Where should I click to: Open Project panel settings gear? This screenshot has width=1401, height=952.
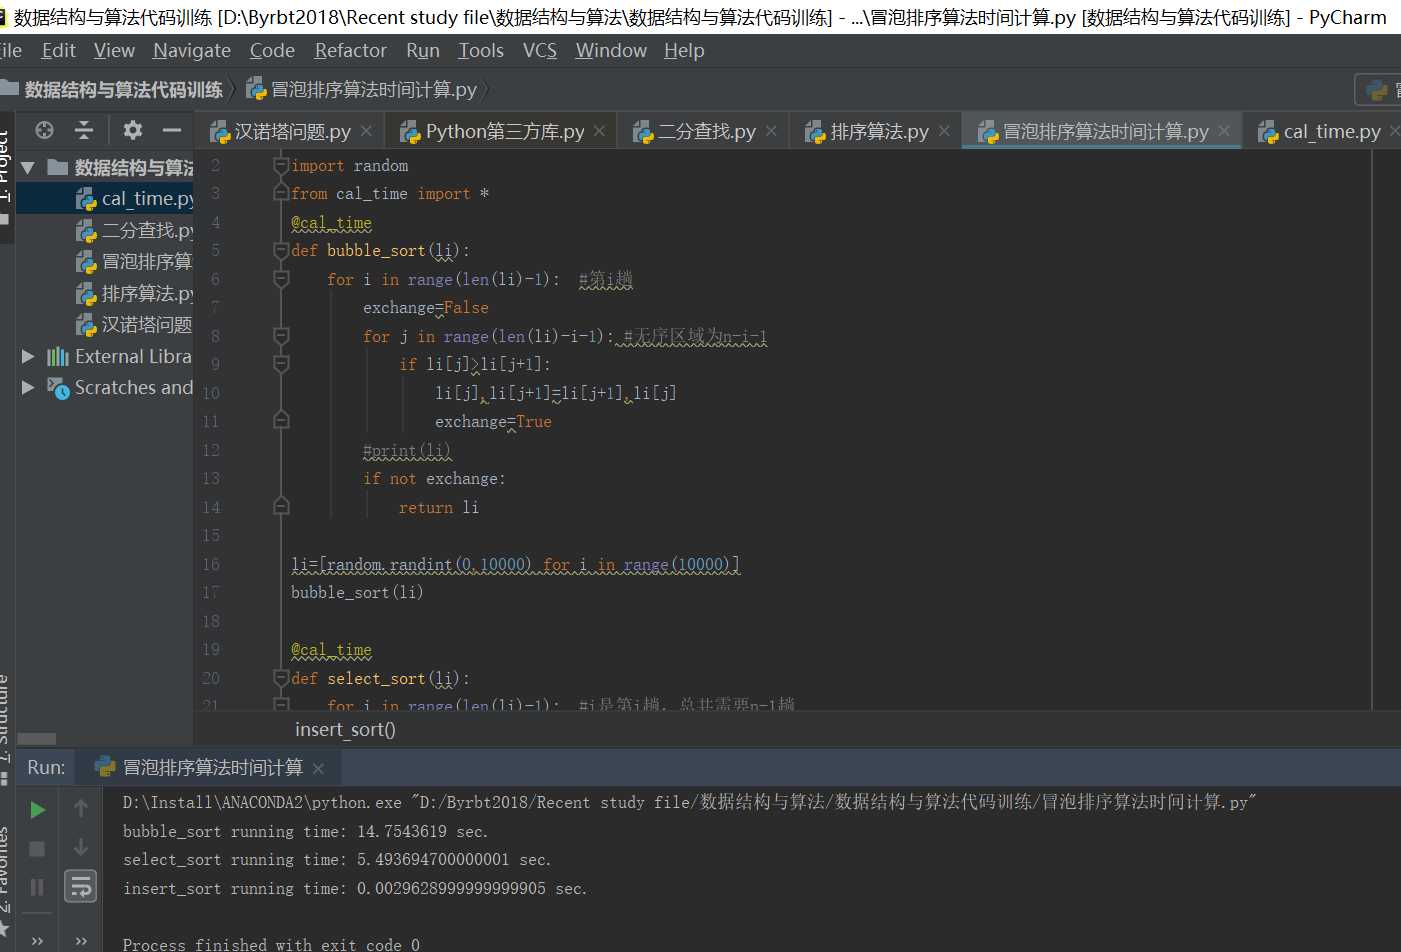pos(132,130)
